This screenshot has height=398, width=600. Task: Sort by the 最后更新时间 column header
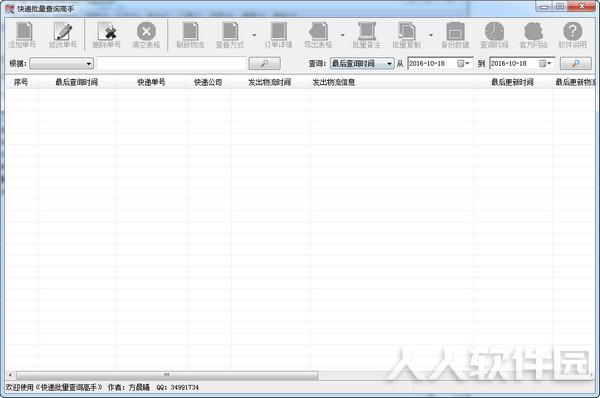click(x=513, y=82)
